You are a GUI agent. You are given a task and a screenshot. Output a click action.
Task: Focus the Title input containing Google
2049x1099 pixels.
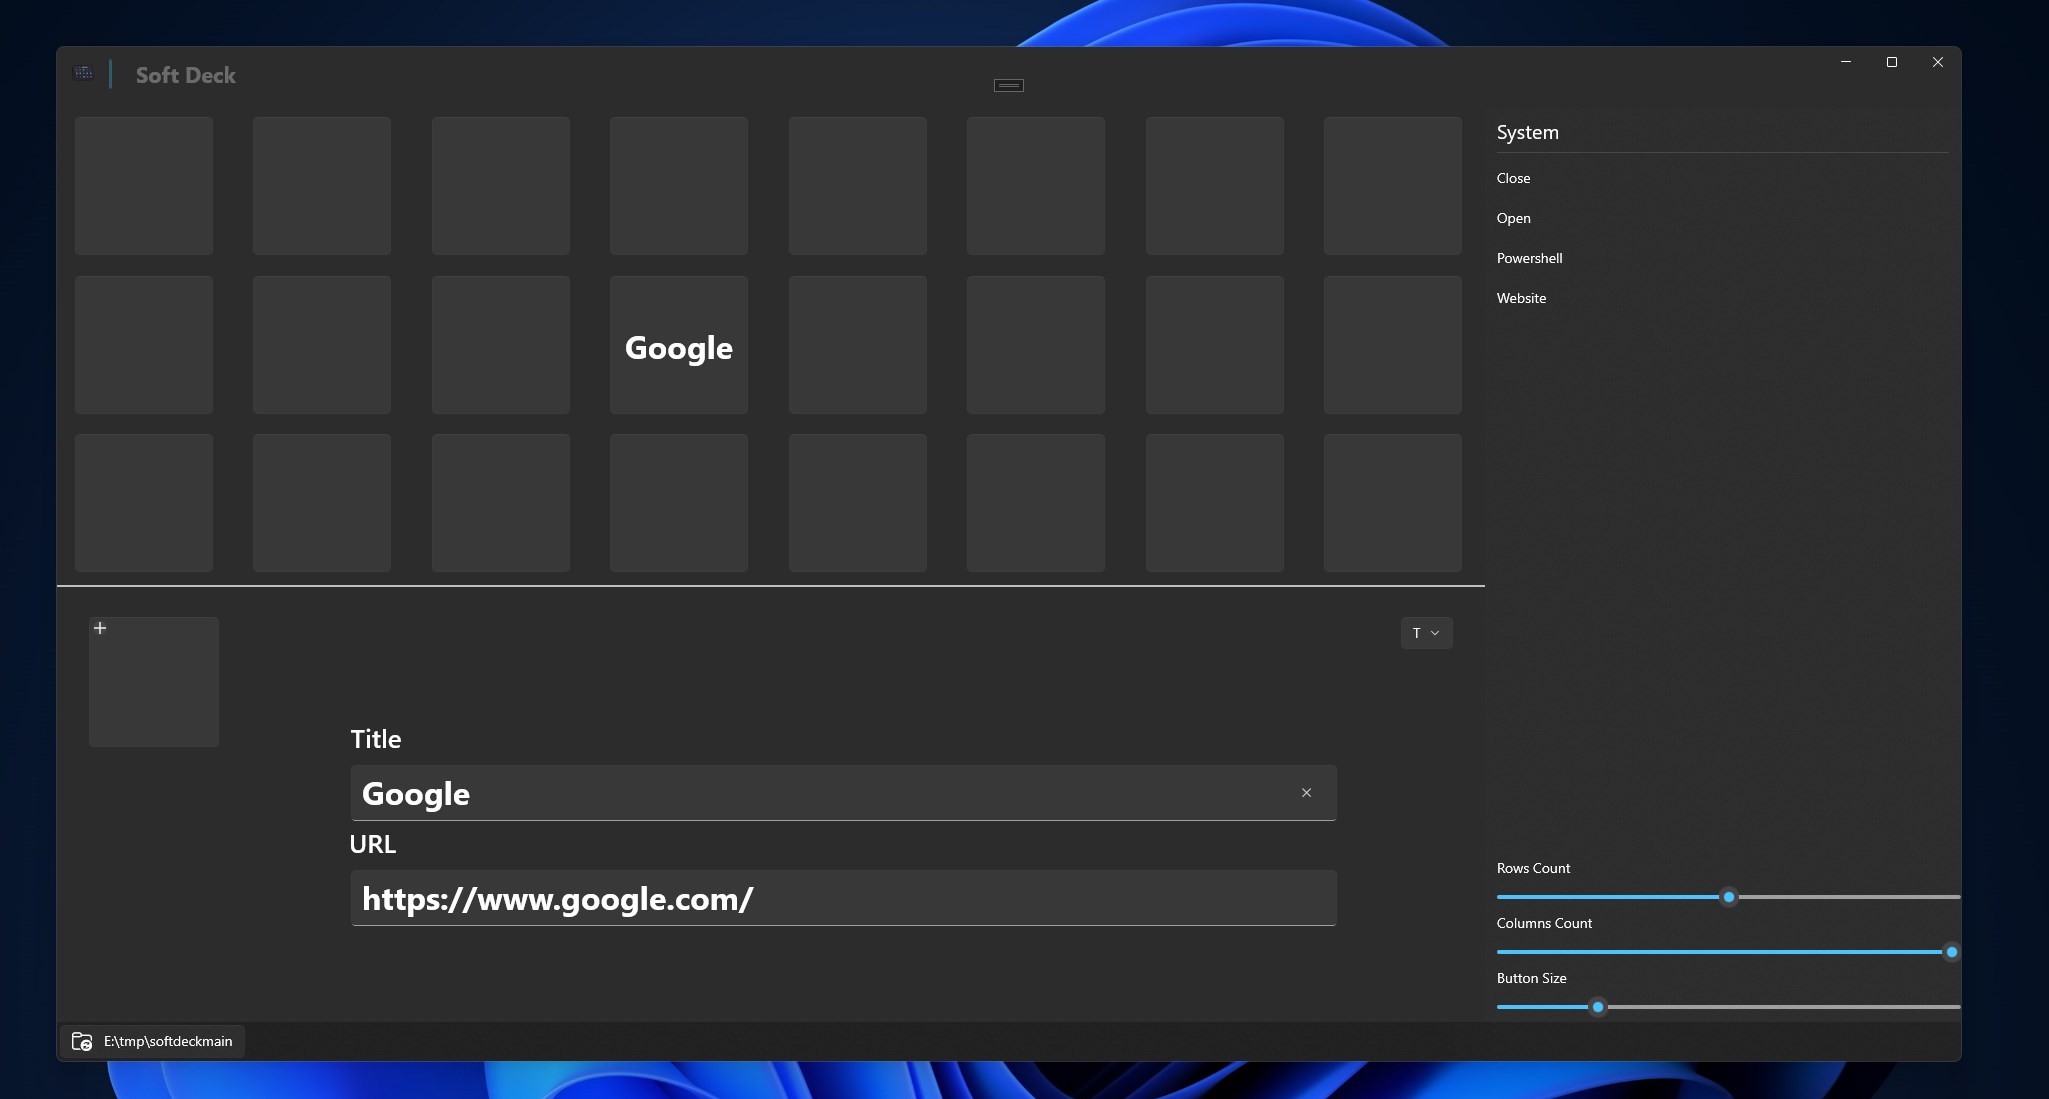(x=843, y=793)
